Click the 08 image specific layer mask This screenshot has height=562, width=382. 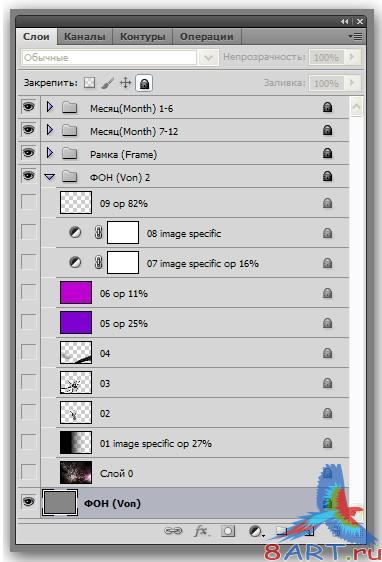pos(123,233)
